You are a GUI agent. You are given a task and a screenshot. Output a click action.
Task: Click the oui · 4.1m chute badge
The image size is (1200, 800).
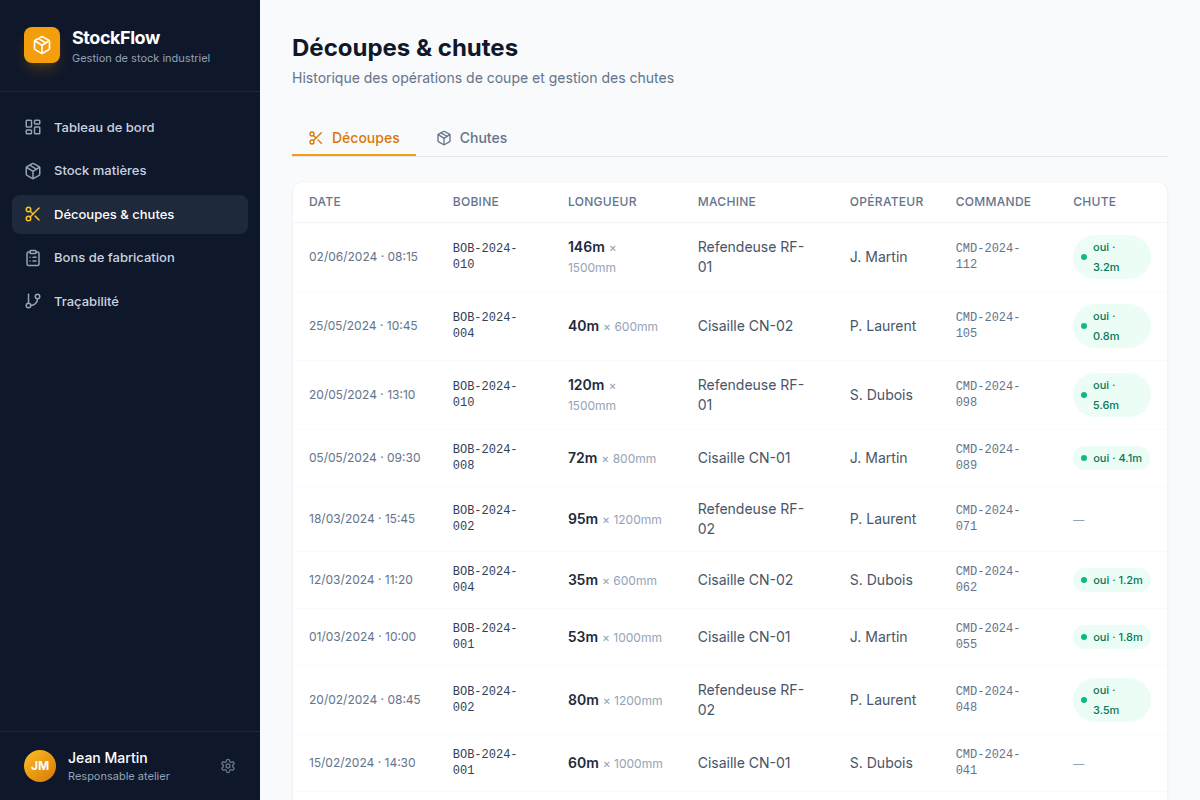tap(1112, 458)
